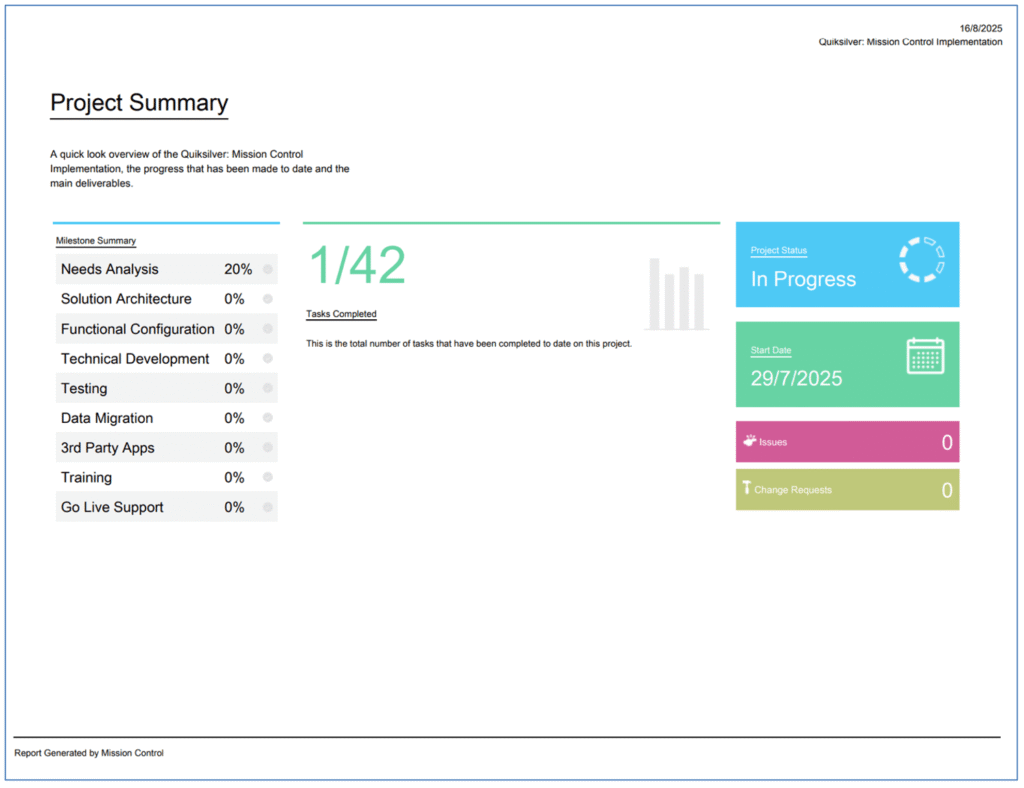Click the total tasks completed description sentence
The height and width of the screenshot is (788, 1024).
[469, 343]
